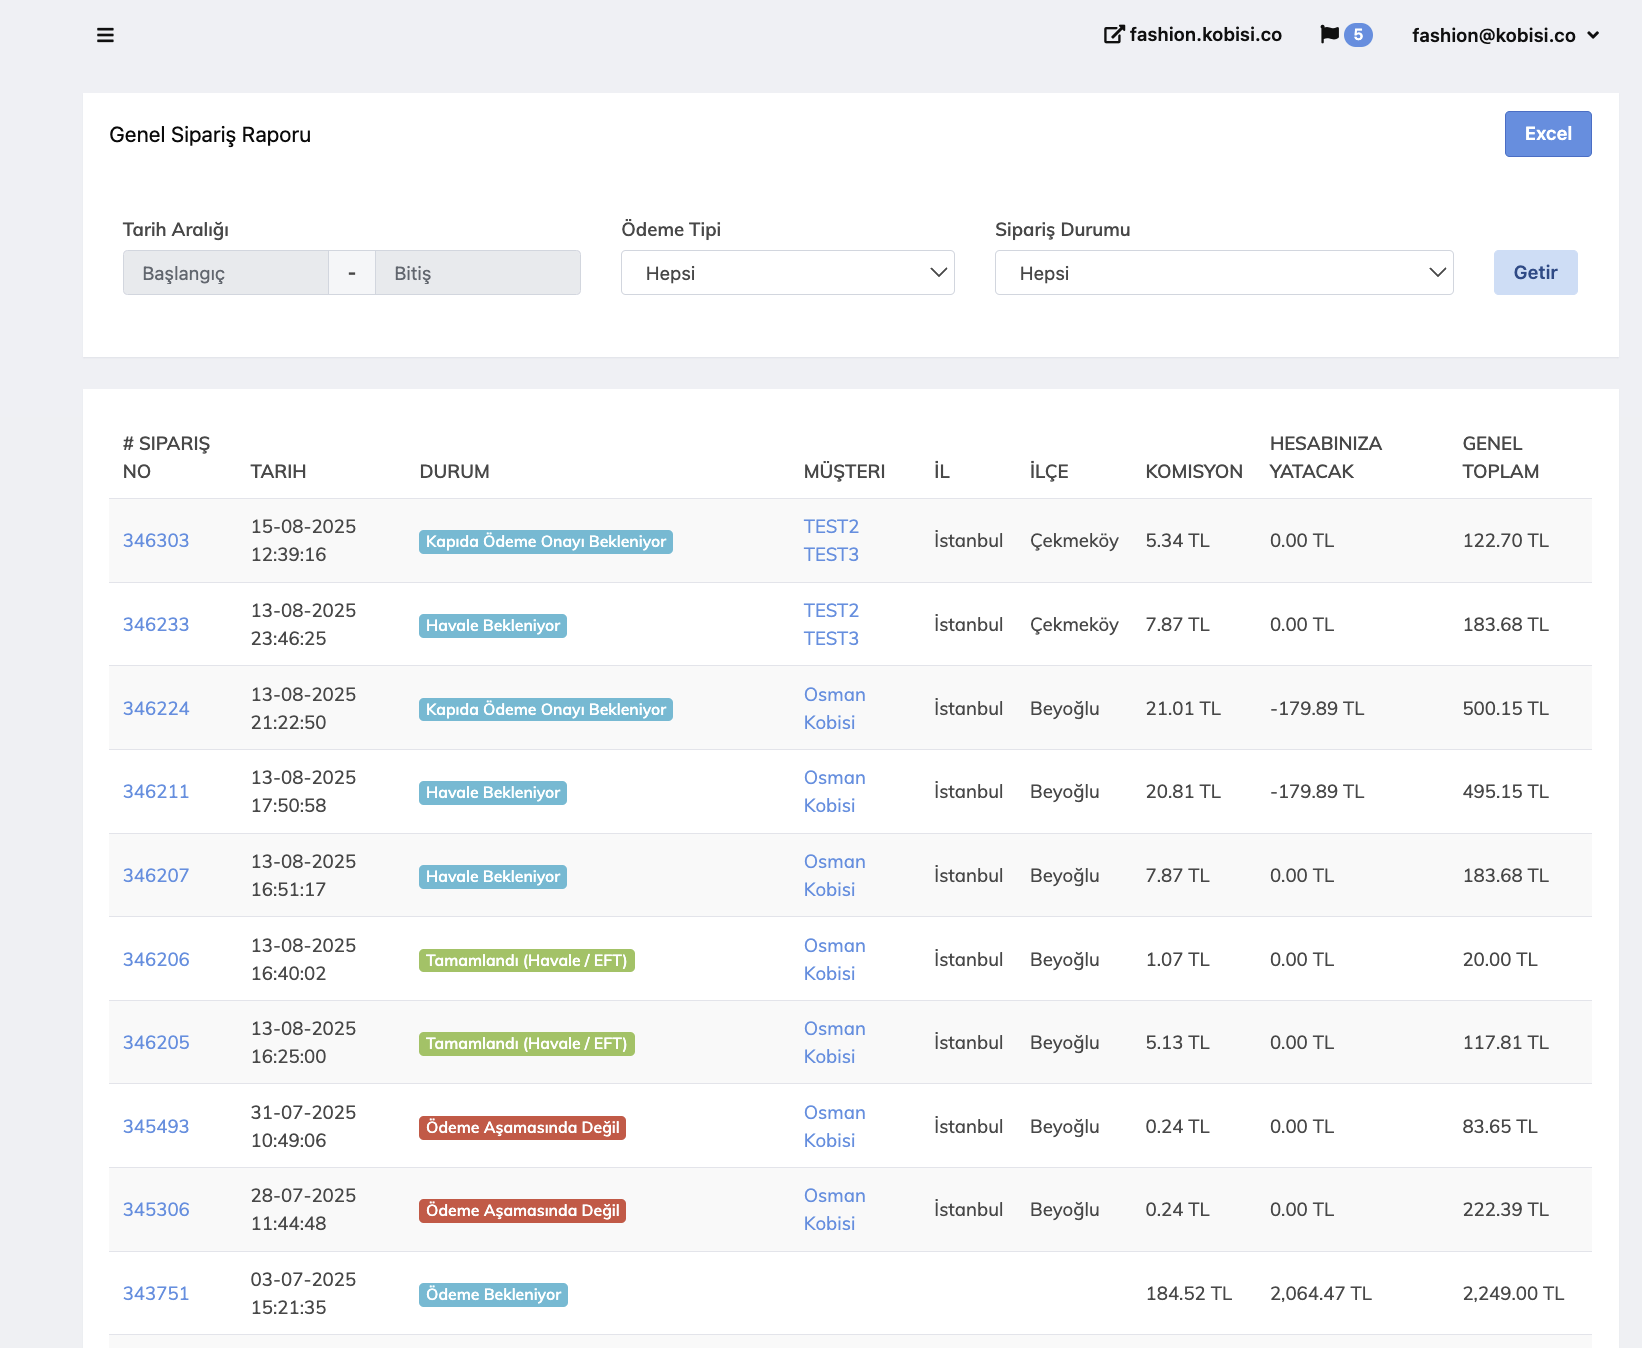Click the external link icon beside fashion.kobisi.co

click(1113, 35)
